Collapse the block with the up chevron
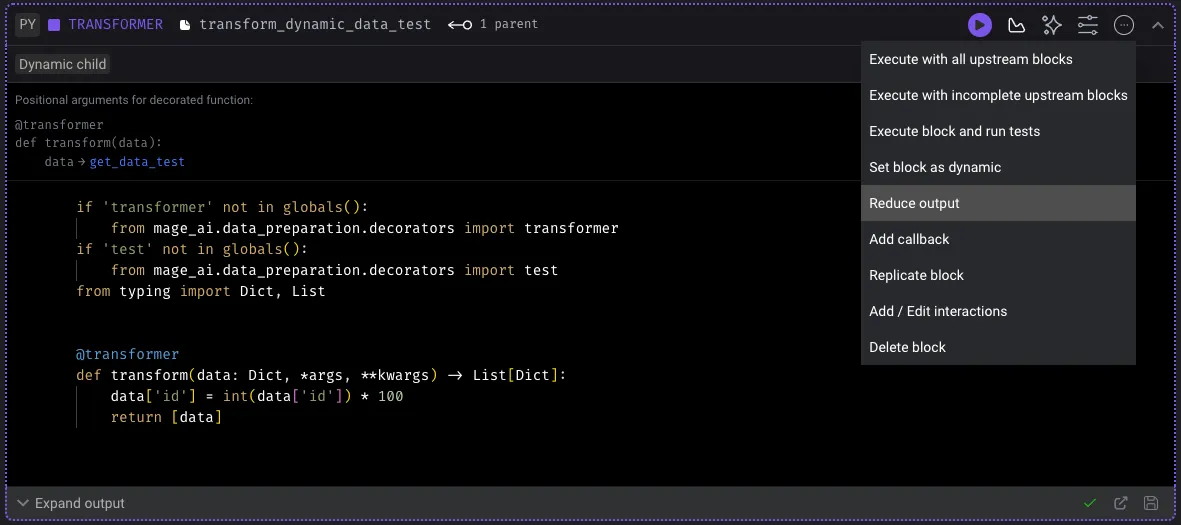The image size is (1181, 525). 1158,25
